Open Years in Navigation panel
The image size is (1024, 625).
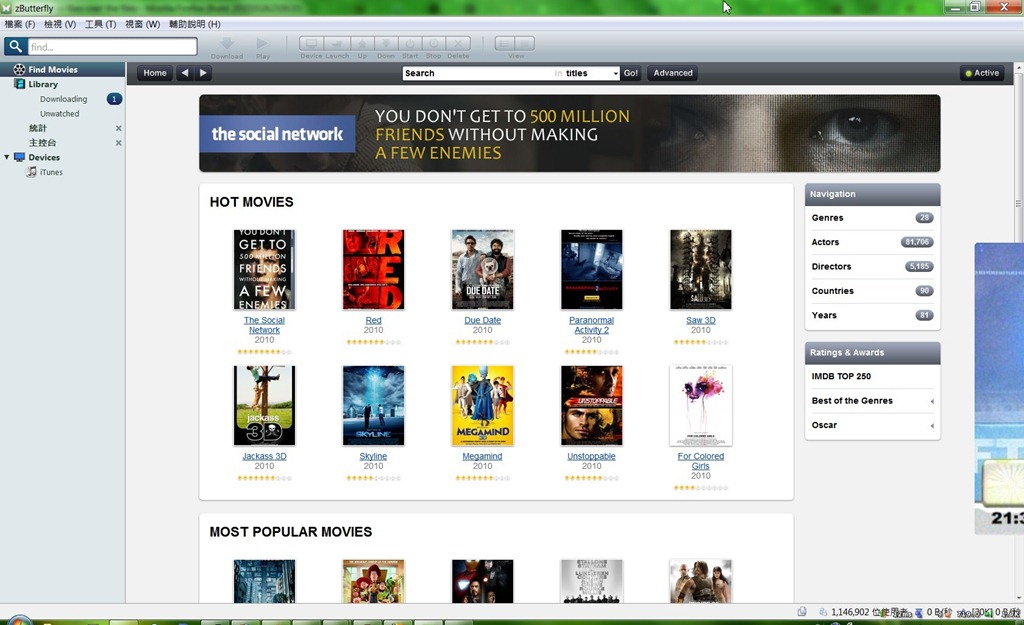[872, 315]
